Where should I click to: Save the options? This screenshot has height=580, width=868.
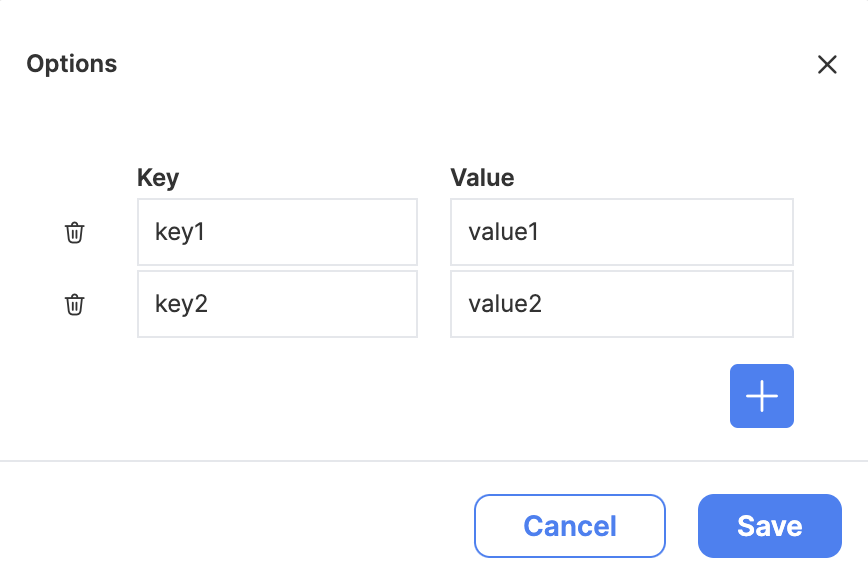coord(769,526)
